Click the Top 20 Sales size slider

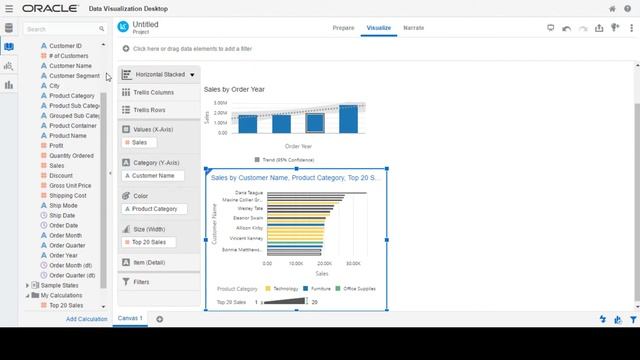[284, 302]
